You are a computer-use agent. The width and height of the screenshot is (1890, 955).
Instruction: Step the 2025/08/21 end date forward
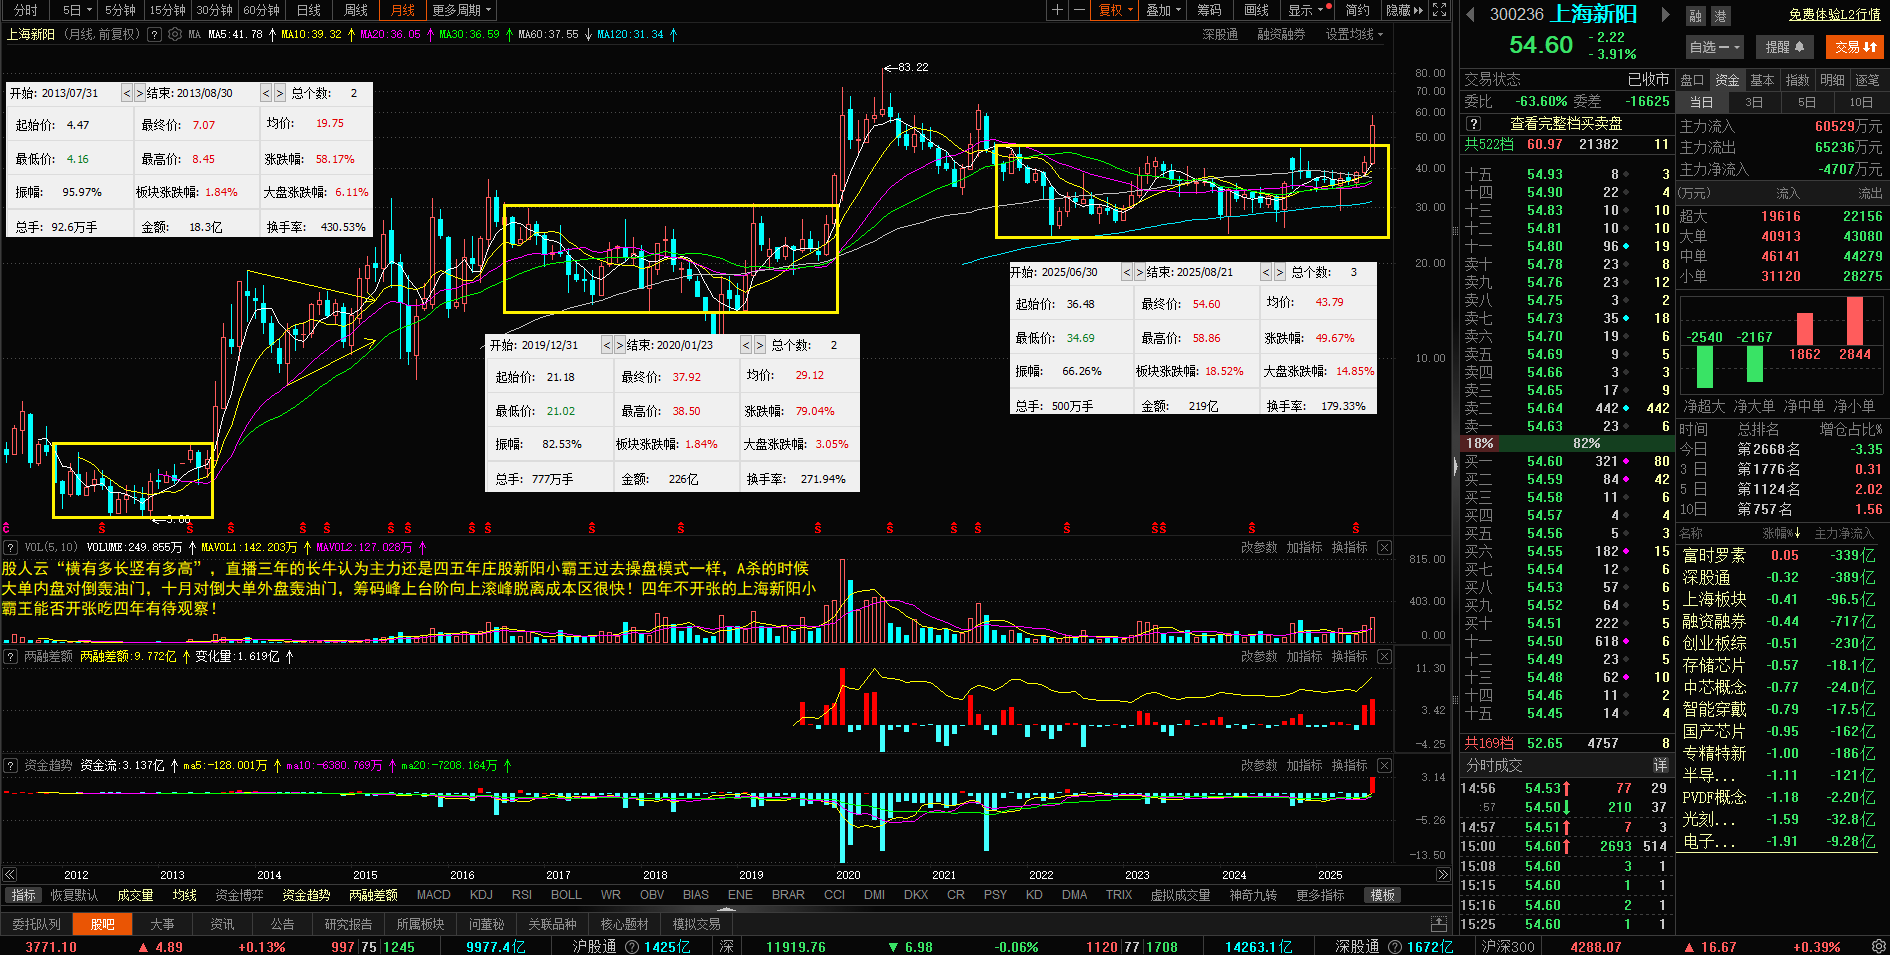pos(1279,272)
